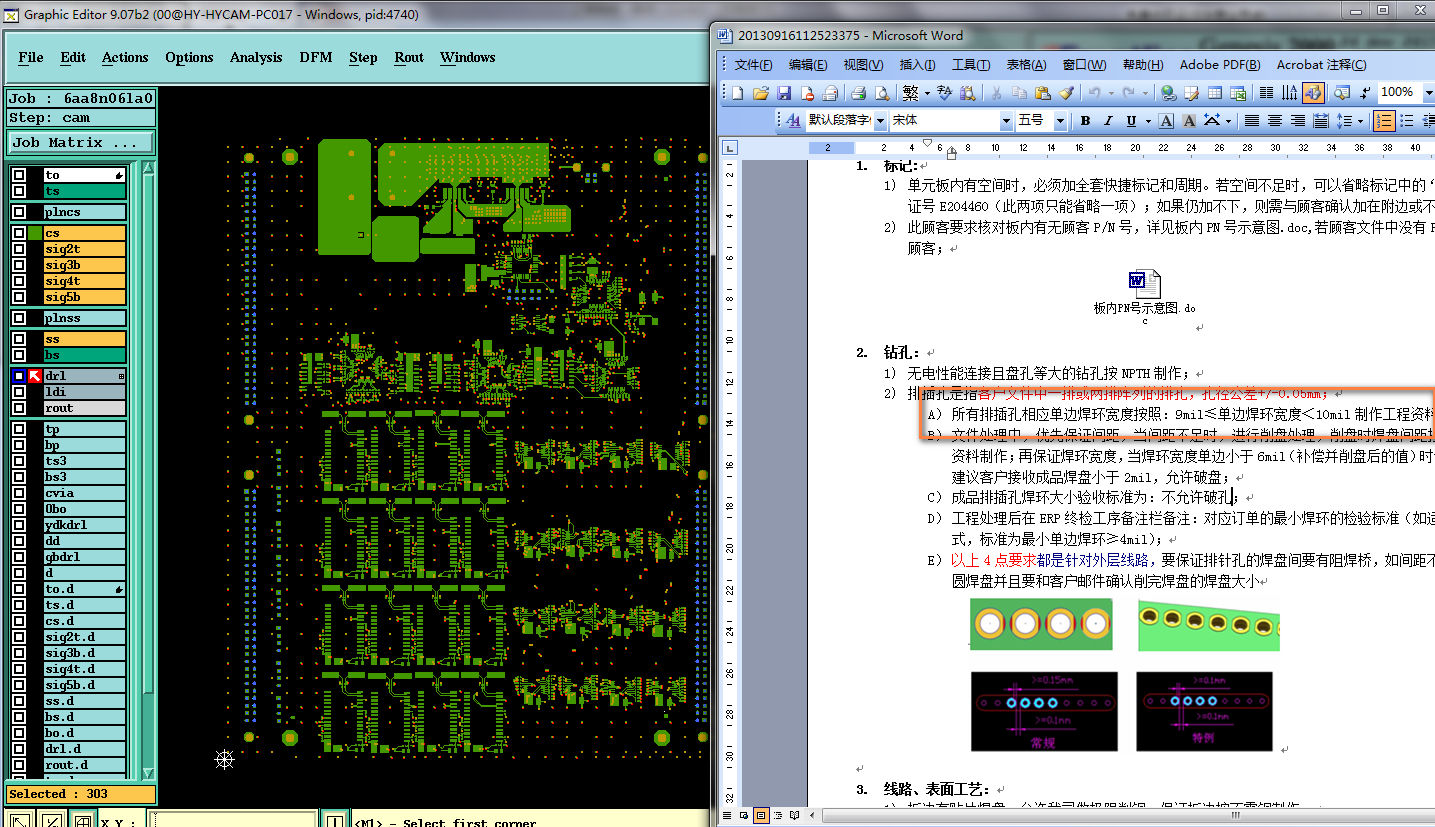
Task: Open Analysis menu in Graphic Editor
Action: pos(256,57)
